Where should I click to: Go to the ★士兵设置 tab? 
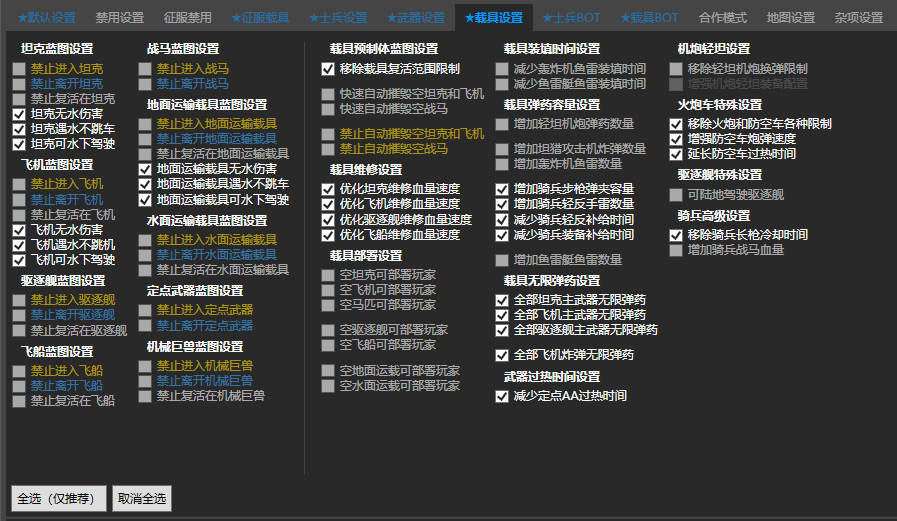pyautogui.click(x=338, y=18)
